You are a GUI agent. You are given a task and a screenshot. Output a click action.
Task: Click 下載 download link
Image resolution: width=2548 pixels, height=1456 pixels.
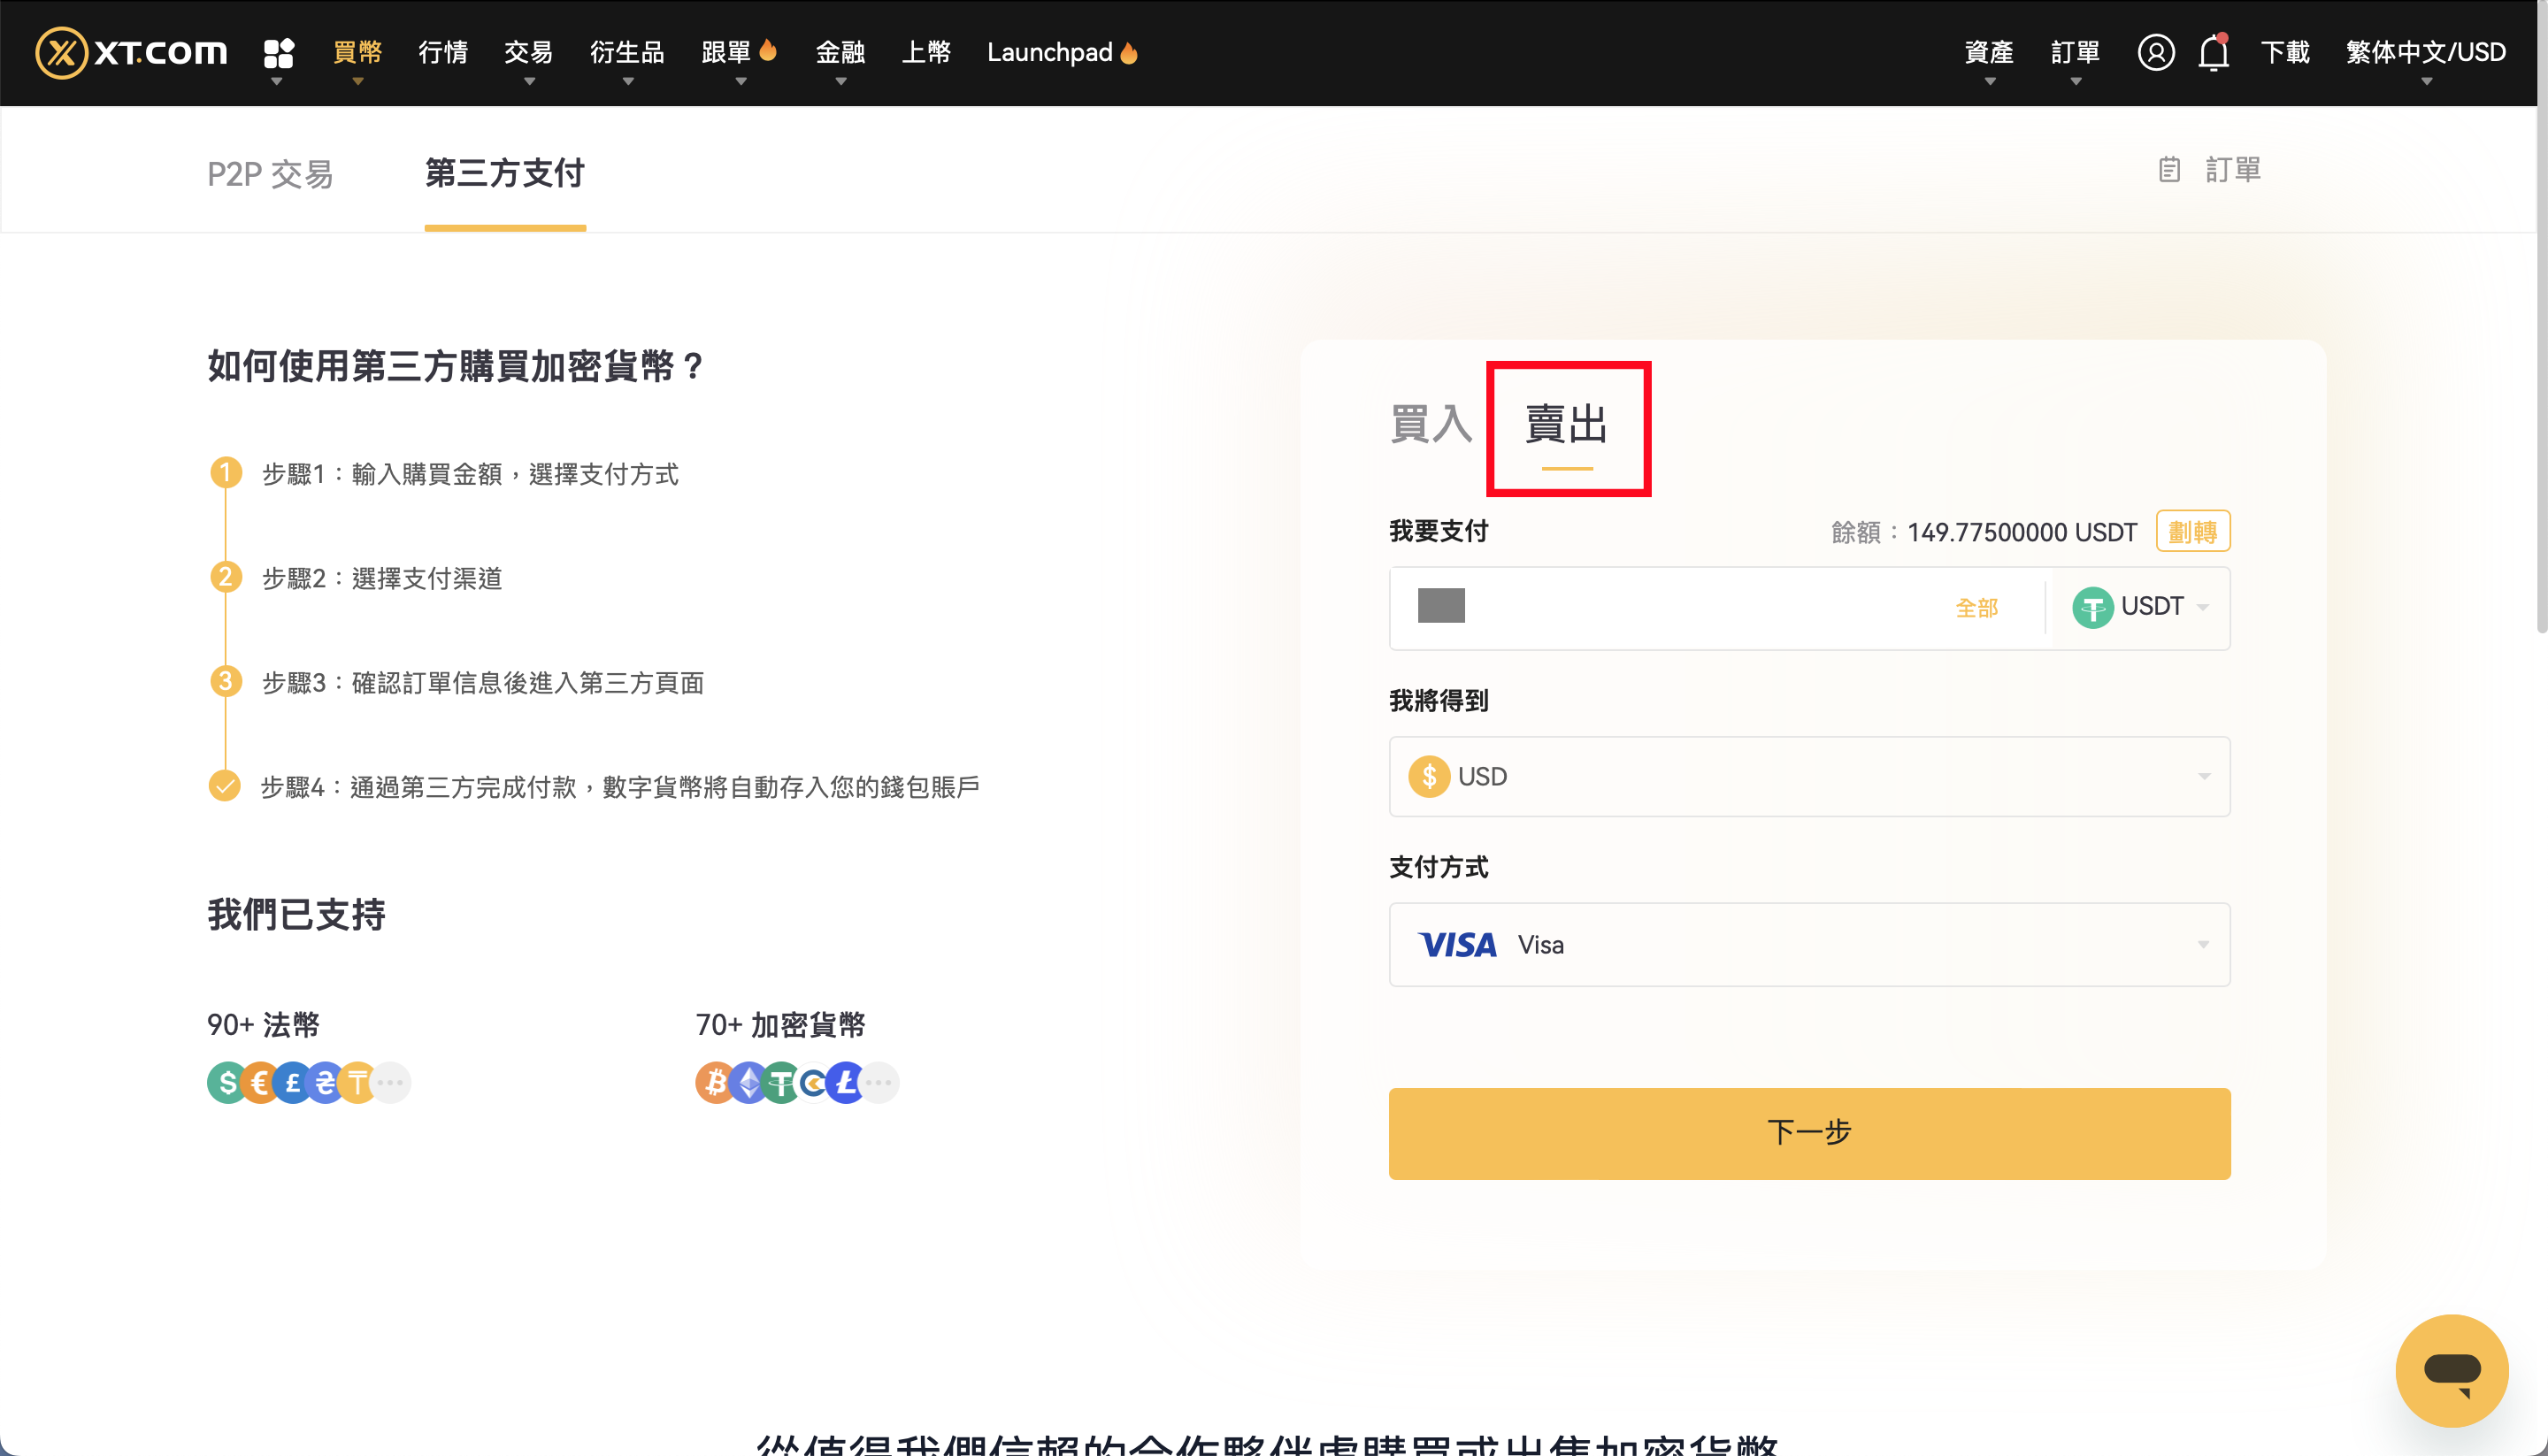click(x=2285, y=52)
